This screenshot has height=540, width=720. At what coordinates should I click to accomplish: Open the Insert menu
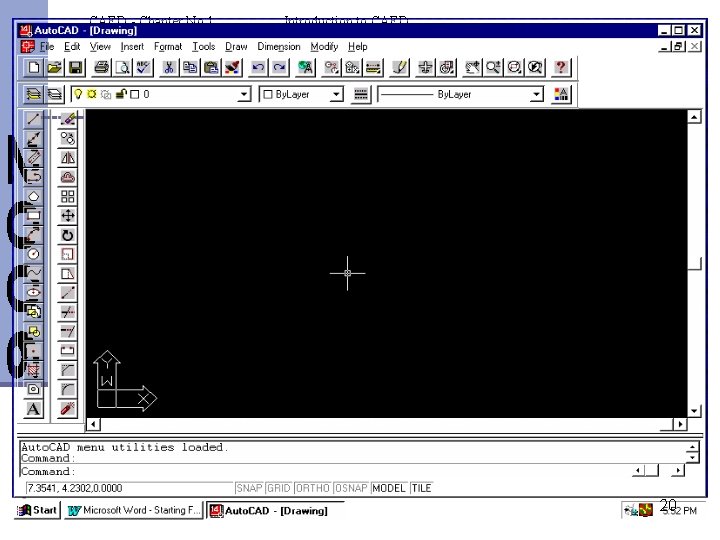coord(132,46)
